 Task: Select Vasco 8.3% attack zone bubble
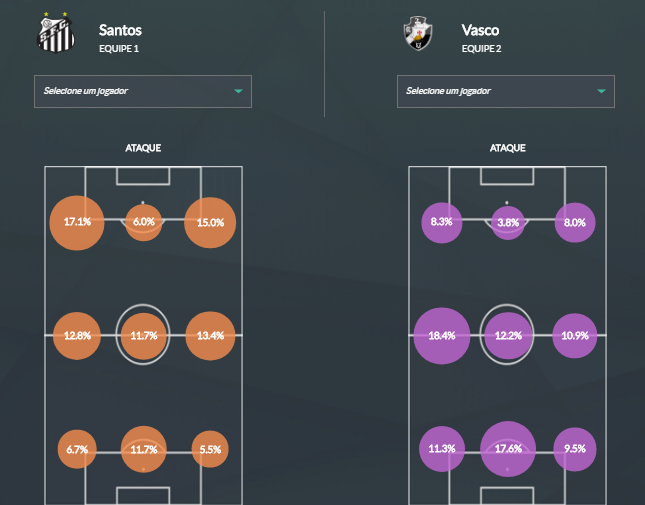coord(441,222)
